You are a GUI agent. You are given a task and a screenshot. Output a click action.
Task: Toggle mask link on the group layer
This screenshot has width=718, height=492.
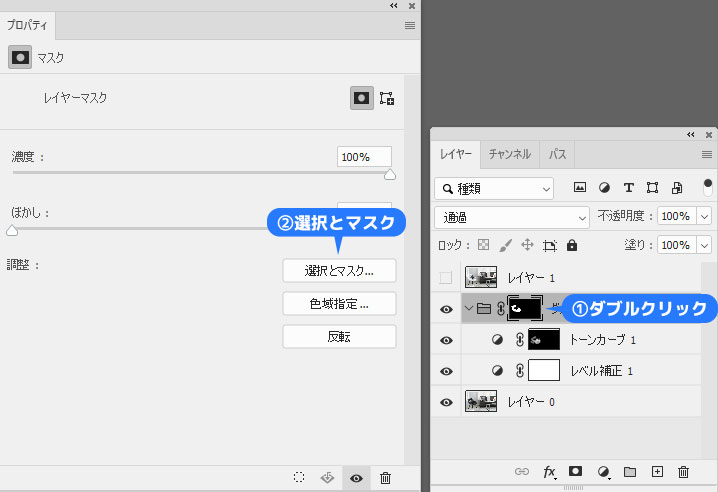coord(500,308)
